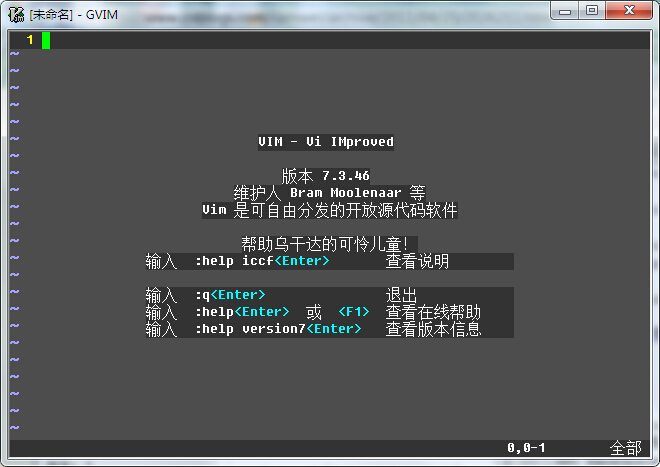The height and width of the screenshot is (467, 660).
Task: Close the GVIM window
Action: [629, 11]
